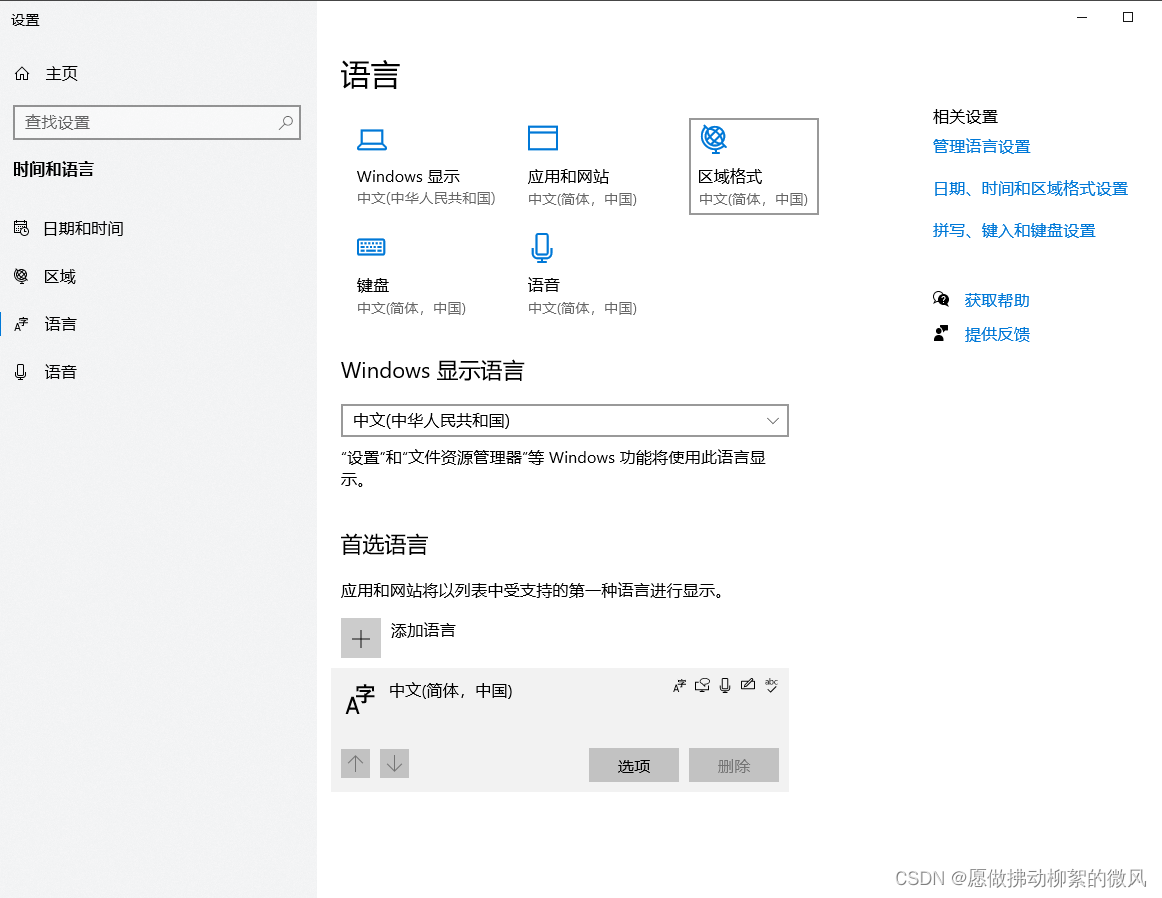Minimize the 设置 window

tap(1082, 17)
